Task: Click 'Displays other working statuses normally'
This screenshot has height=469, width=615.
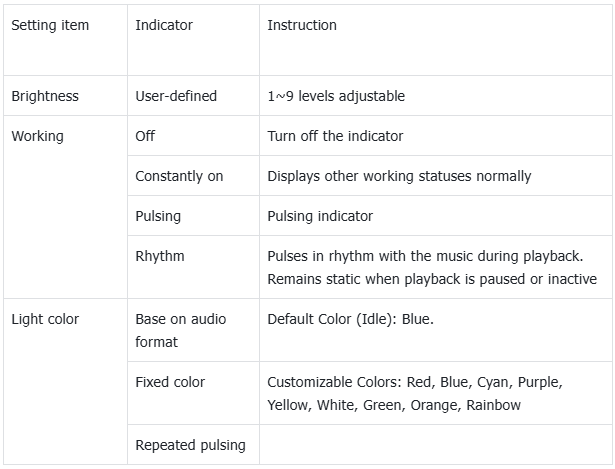Action: pos(399,176)
